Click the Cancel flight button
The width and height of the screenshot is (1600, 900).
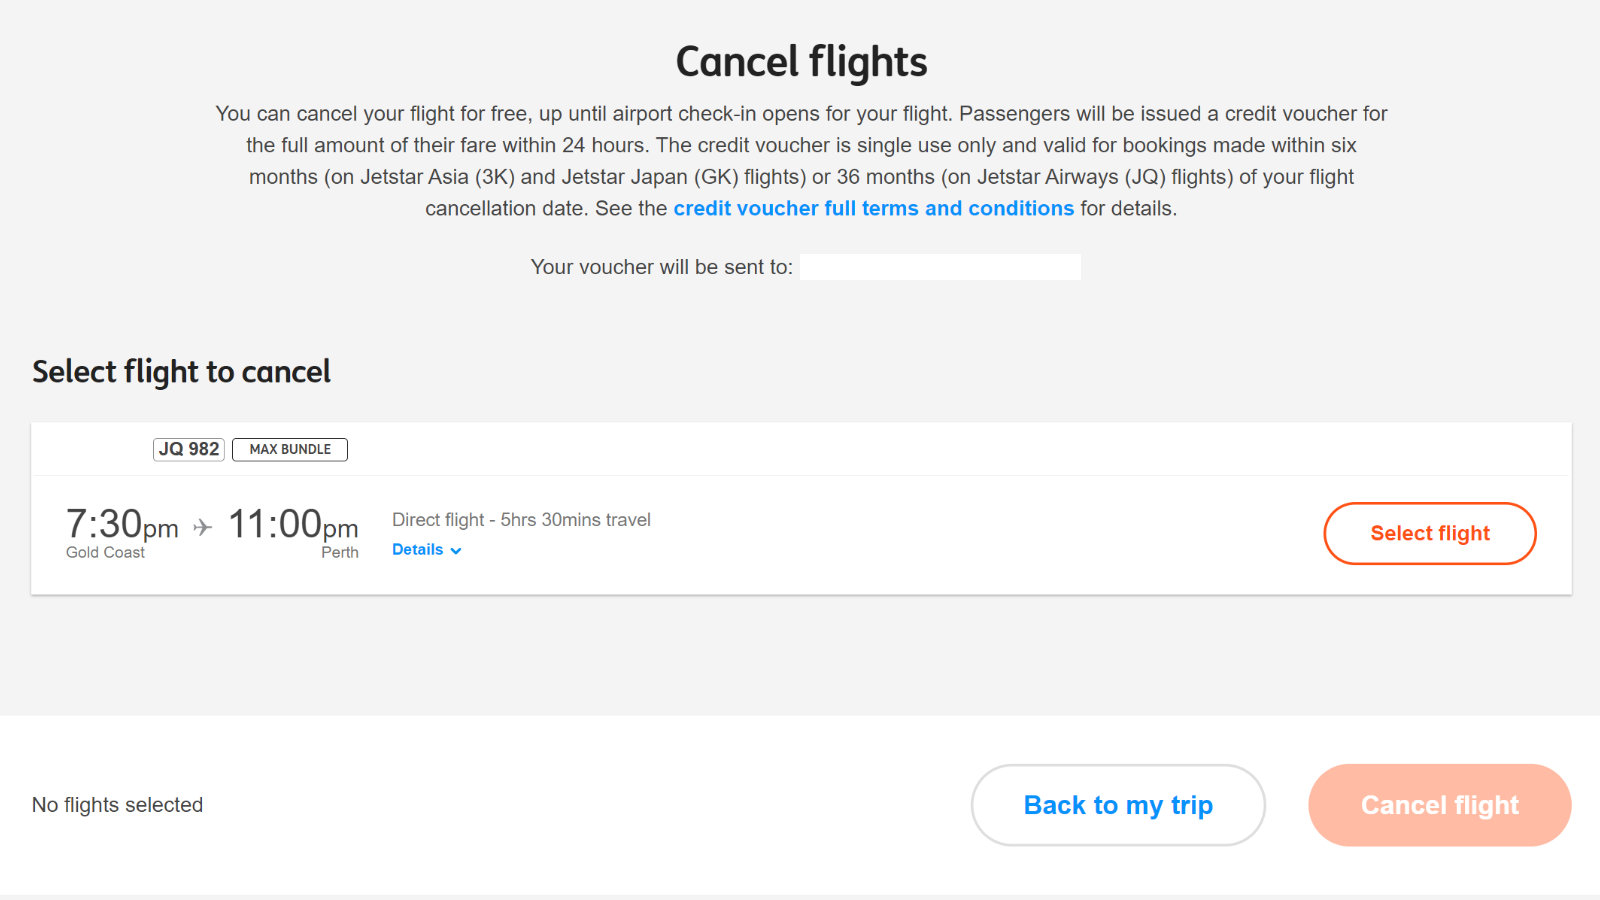tap(1440, 805)
